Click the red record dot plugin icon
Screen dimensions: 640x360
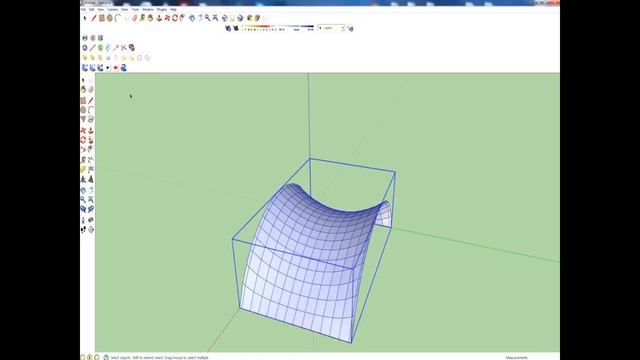(x=116, y=68)
